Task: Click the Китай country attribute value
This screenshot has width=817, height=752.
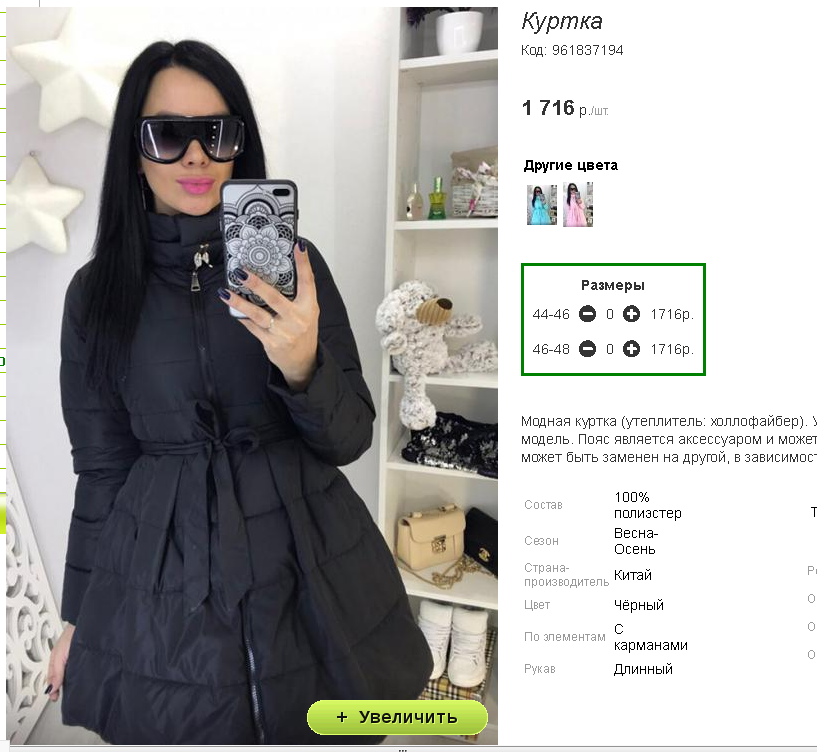Action: click(633, 575)
